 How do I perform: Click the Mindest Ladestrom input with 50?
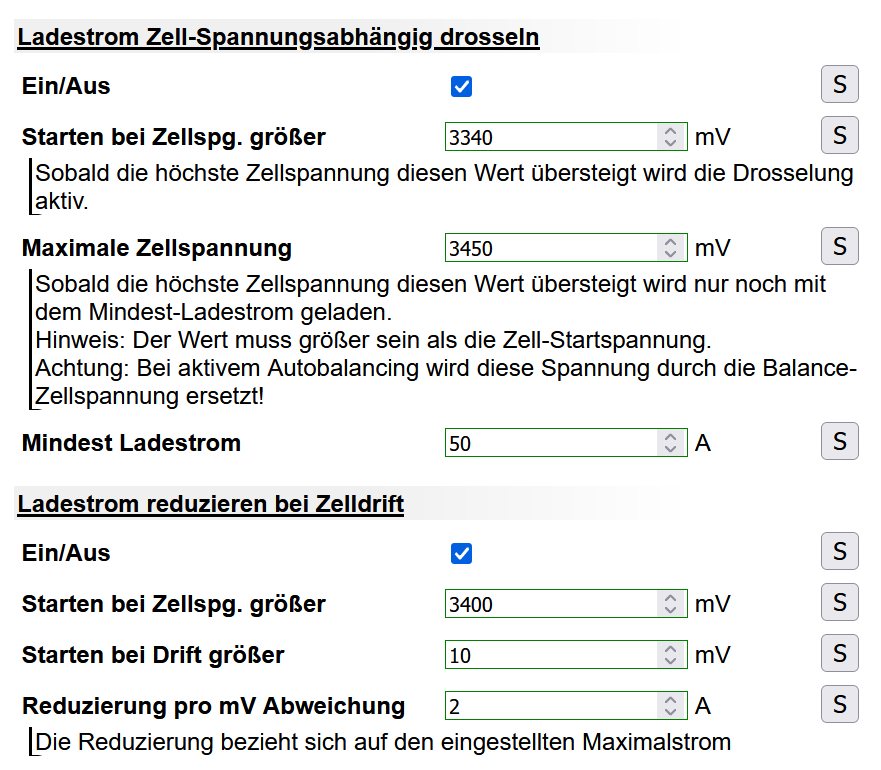point(552,443)
